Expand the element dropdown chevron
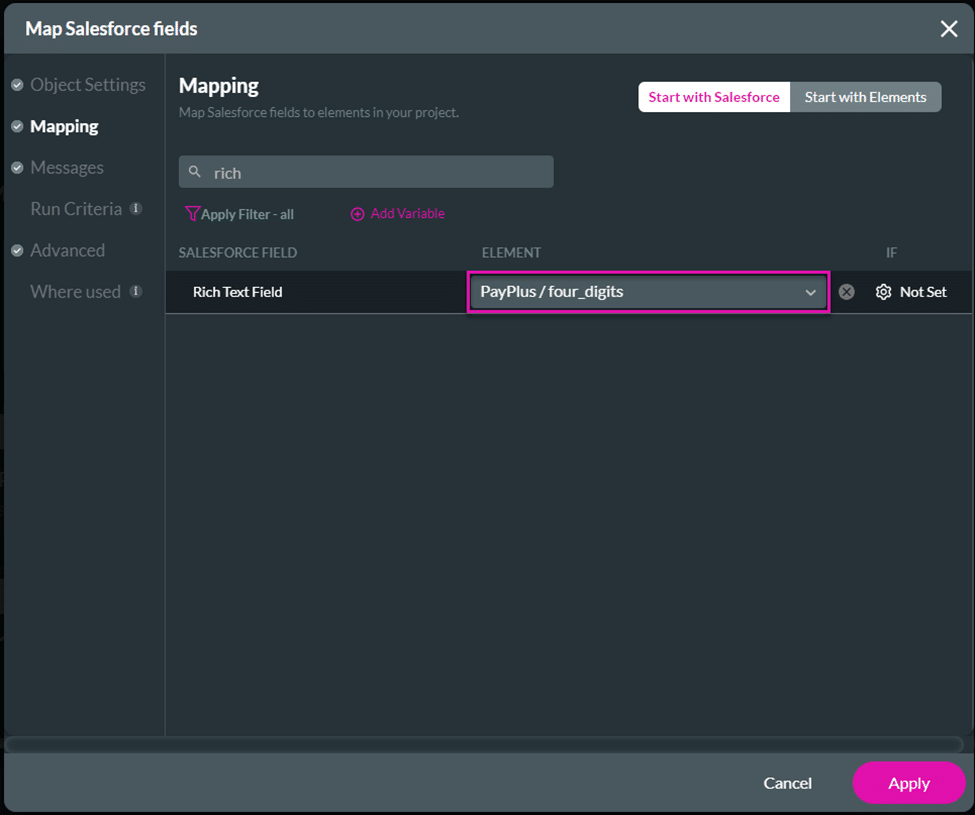Viewport: 975px width, 815px height. click(810, 292)
